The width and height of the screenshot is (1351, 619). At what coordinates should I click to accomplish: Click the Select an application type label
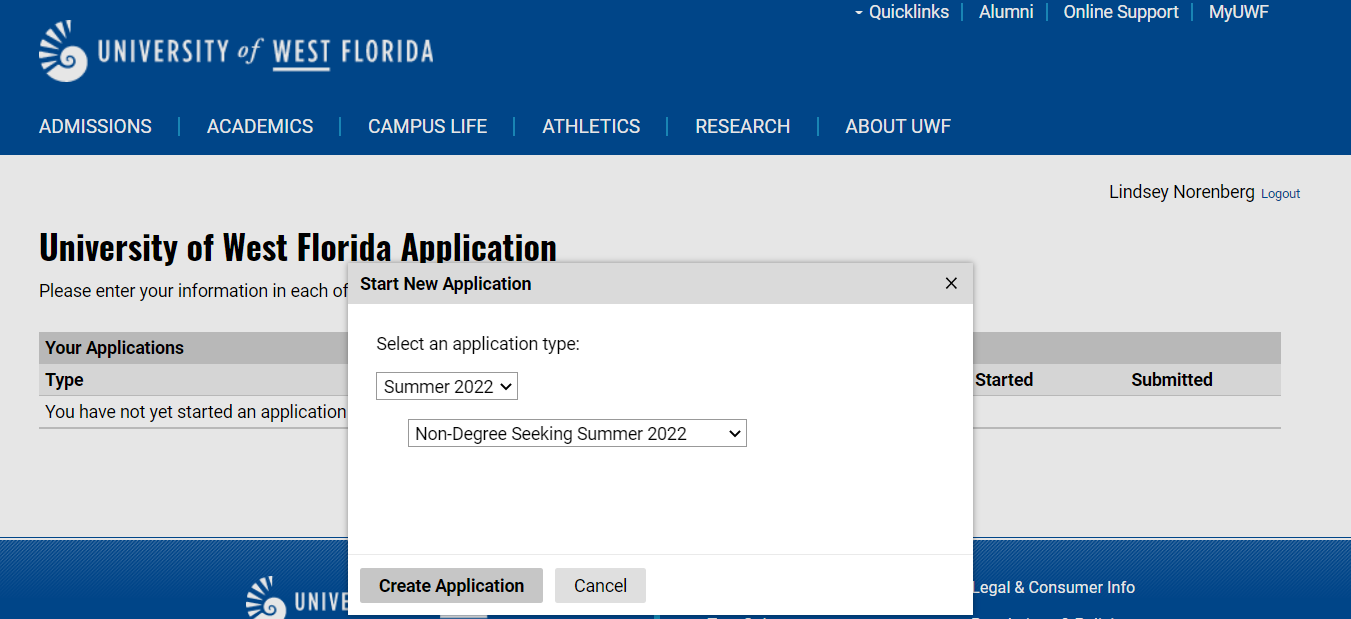pyautogui.click(x=478, y=344)
